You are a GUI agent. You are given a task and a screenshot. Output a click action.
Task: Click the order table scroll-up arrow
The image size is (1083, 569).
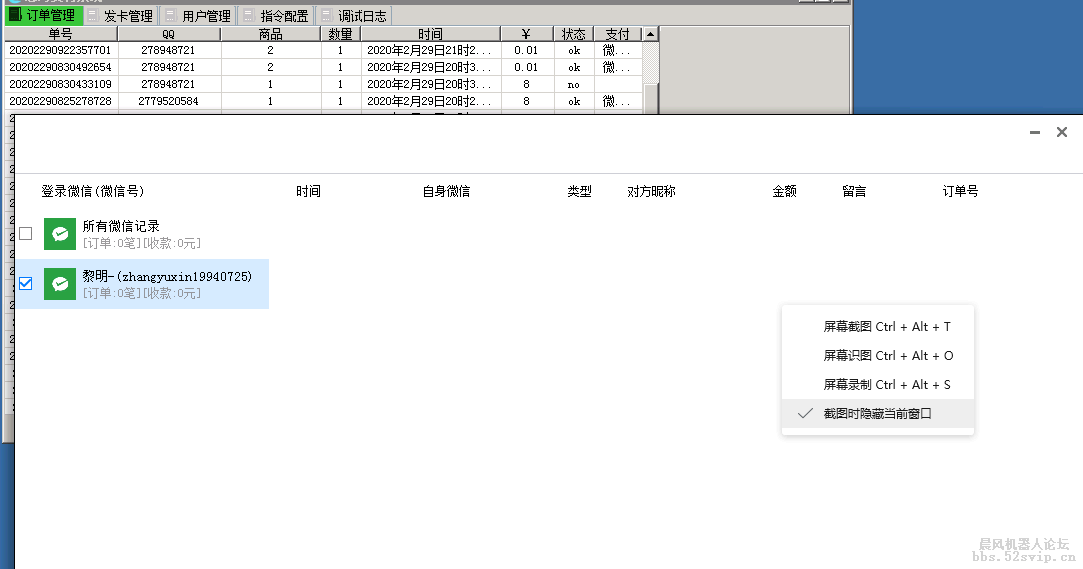pyautogui.click(x=650, y=34)
